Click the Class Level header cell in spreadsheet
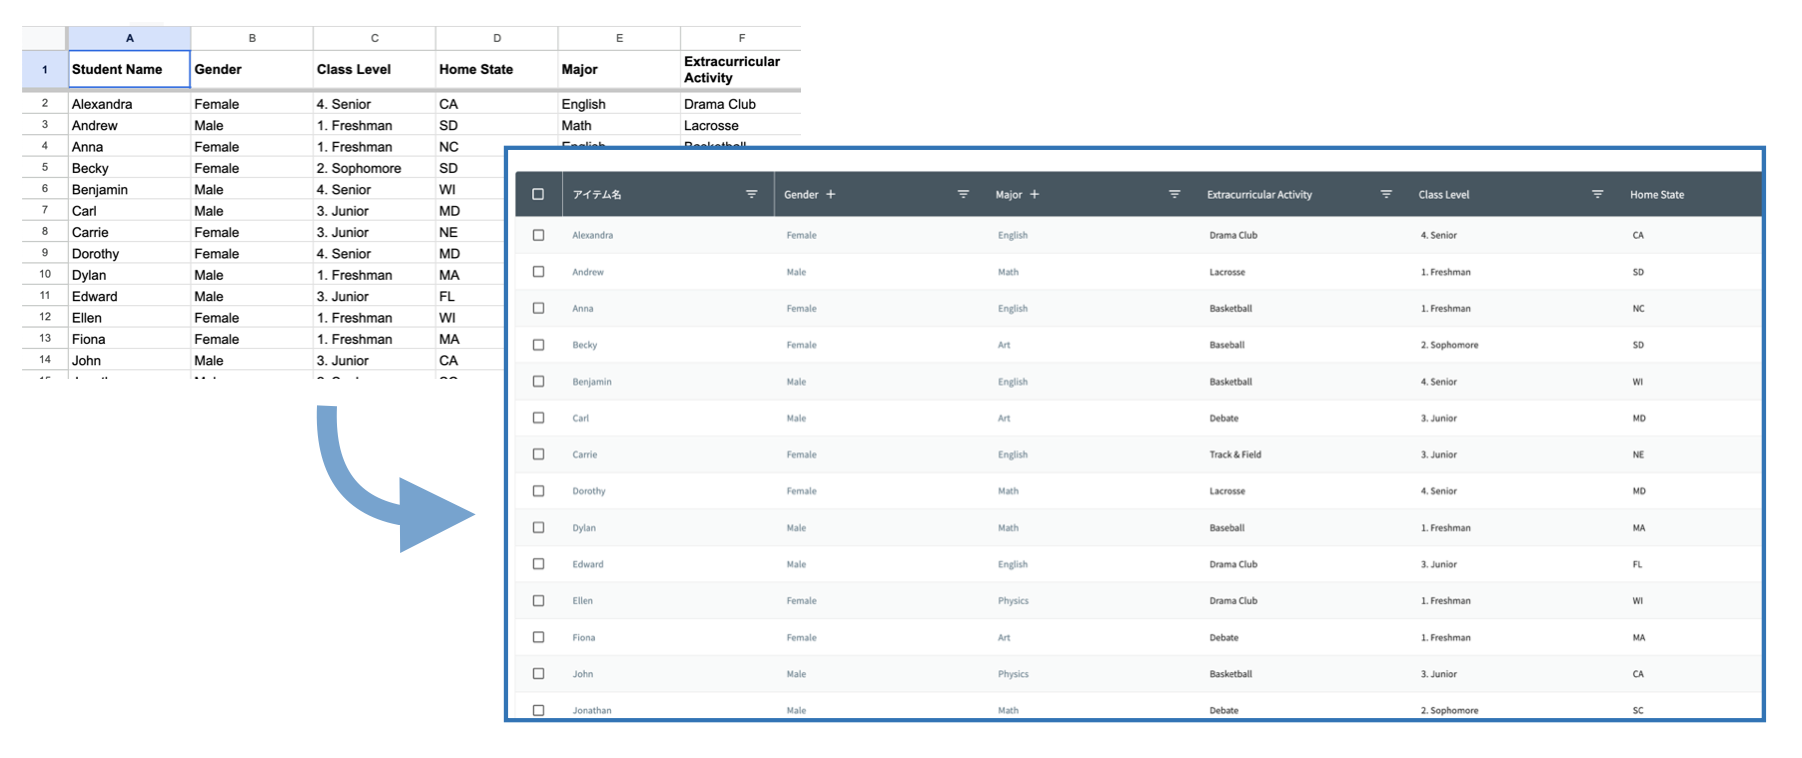 (x=374, y=69)
